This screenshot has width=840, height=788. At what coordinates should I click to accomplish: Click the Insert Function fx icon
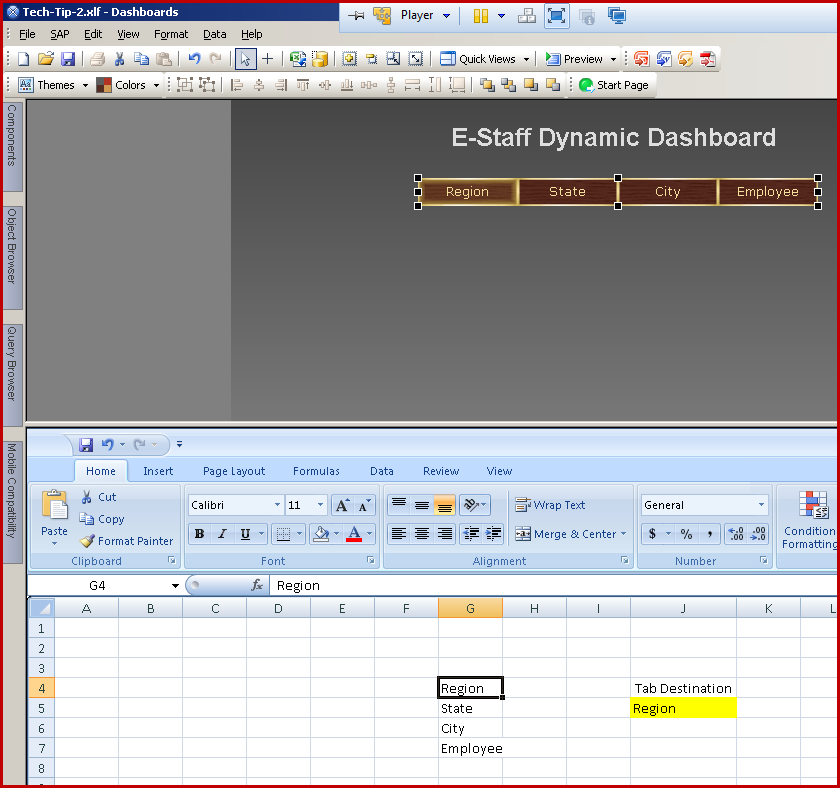[257, 585]
